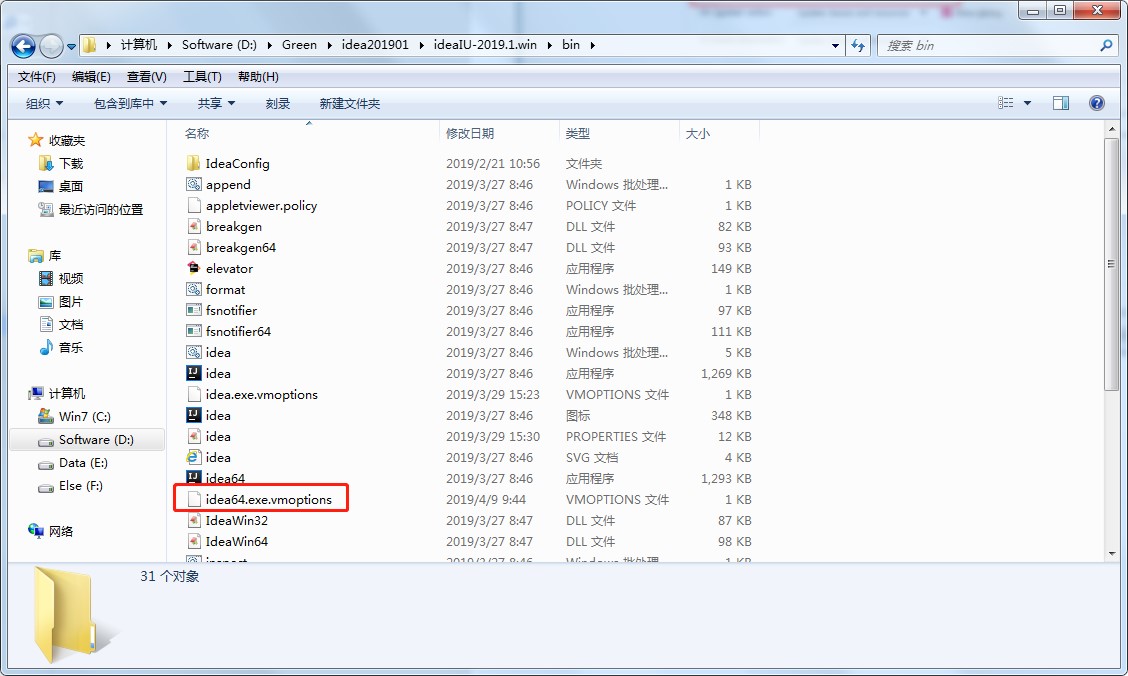Click the refresh button in address bar
Image resolution: width=1128 pixels, height=676 pixels.
click(858, 45)
